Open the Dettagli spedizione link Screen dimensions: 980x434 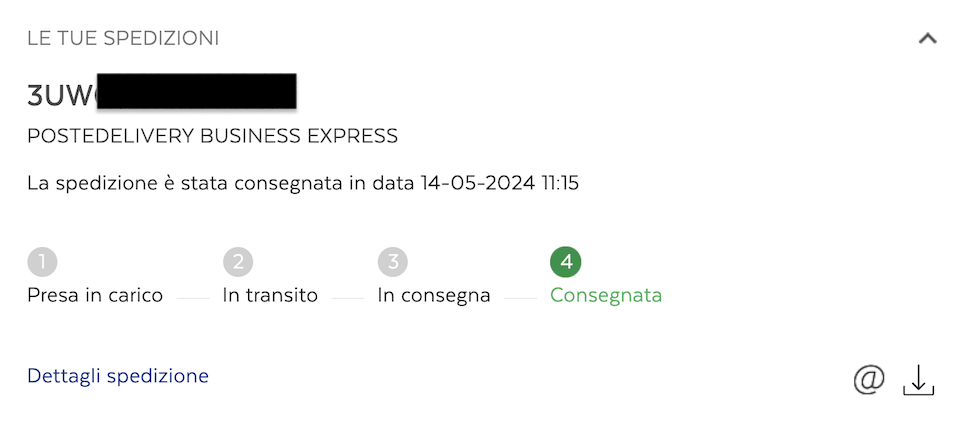click(x=118, y=376)
